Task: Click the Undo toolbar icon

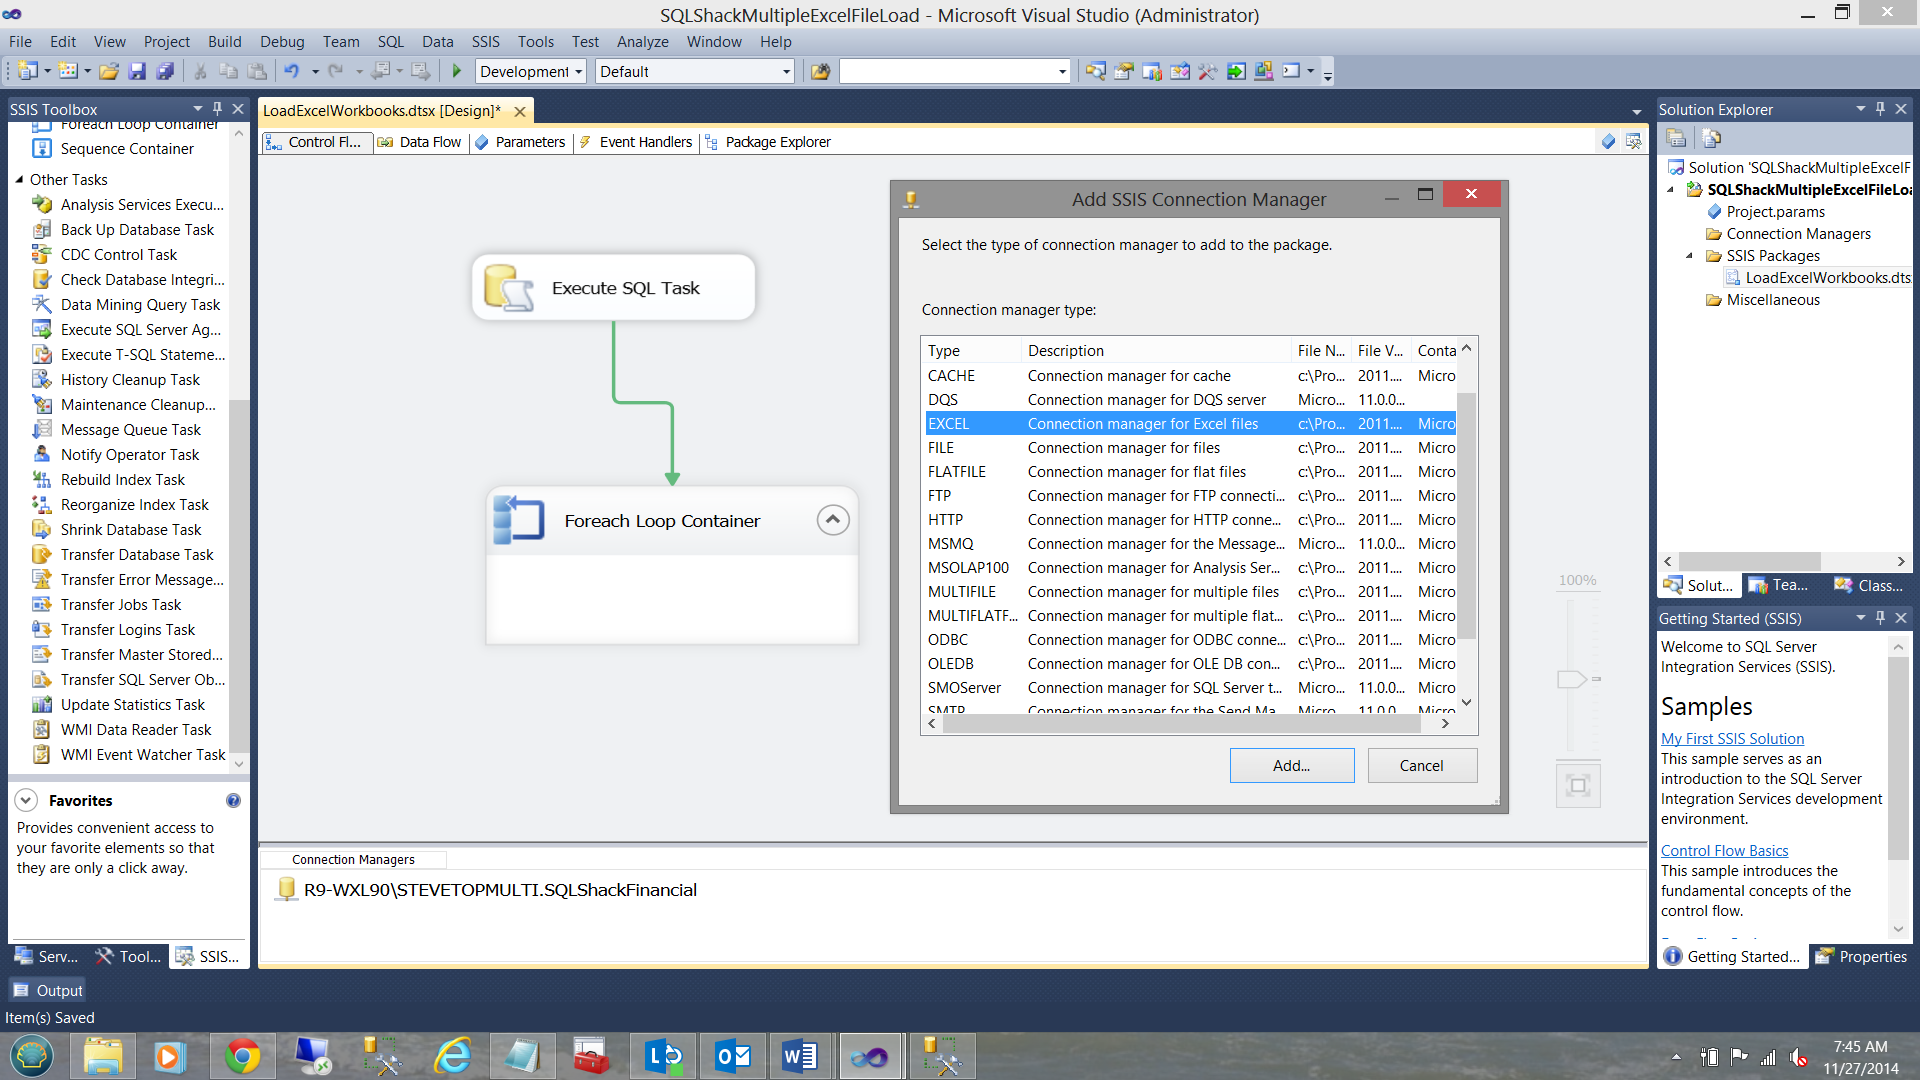Action: (x=291, y=71)
